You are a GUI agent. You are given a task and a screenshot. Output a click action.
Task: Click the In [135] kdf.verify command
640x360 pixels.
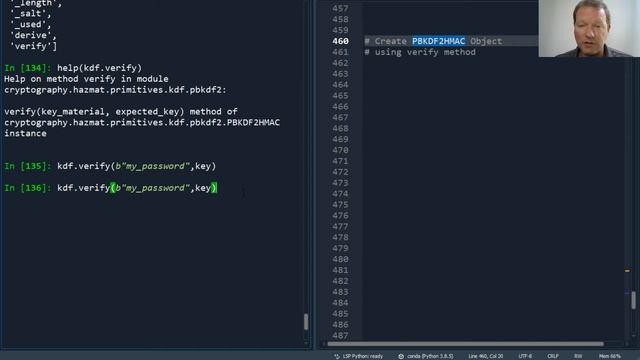click(136, 166)
